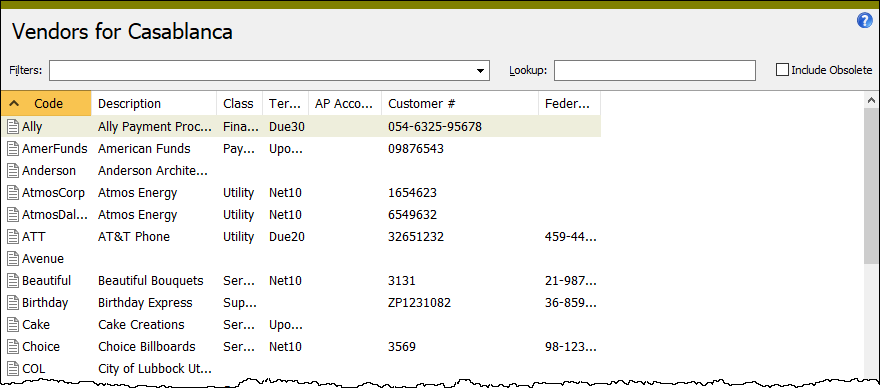
Task: Click the City of Lubbock Ut... description
Action: [155, 368]
